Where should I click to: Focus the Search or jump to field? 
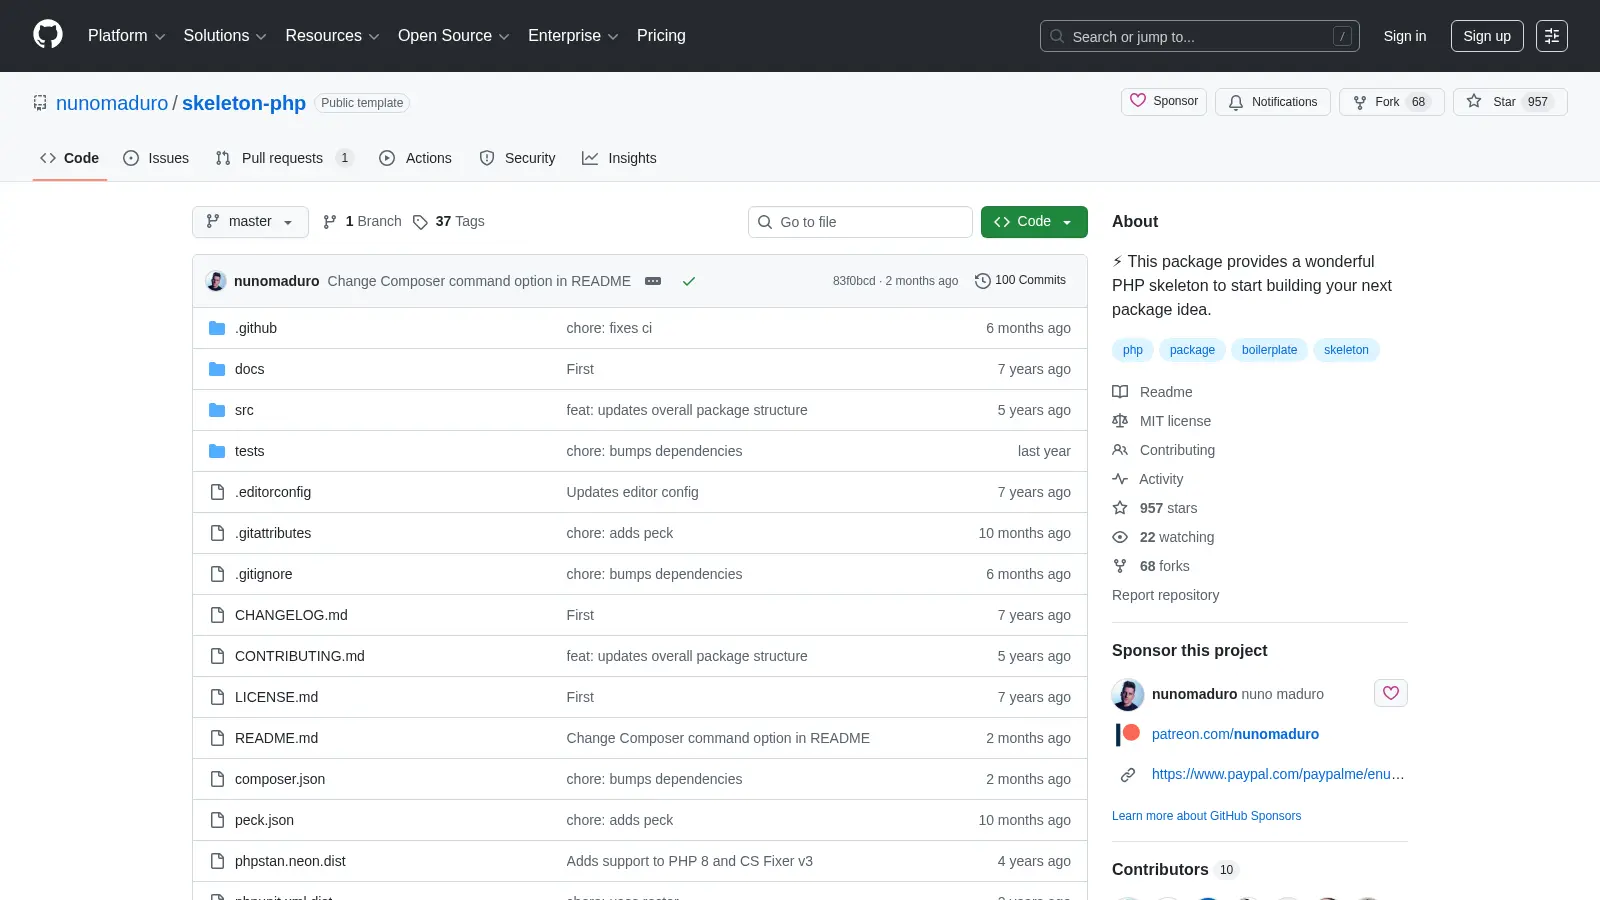(1200, 36)
